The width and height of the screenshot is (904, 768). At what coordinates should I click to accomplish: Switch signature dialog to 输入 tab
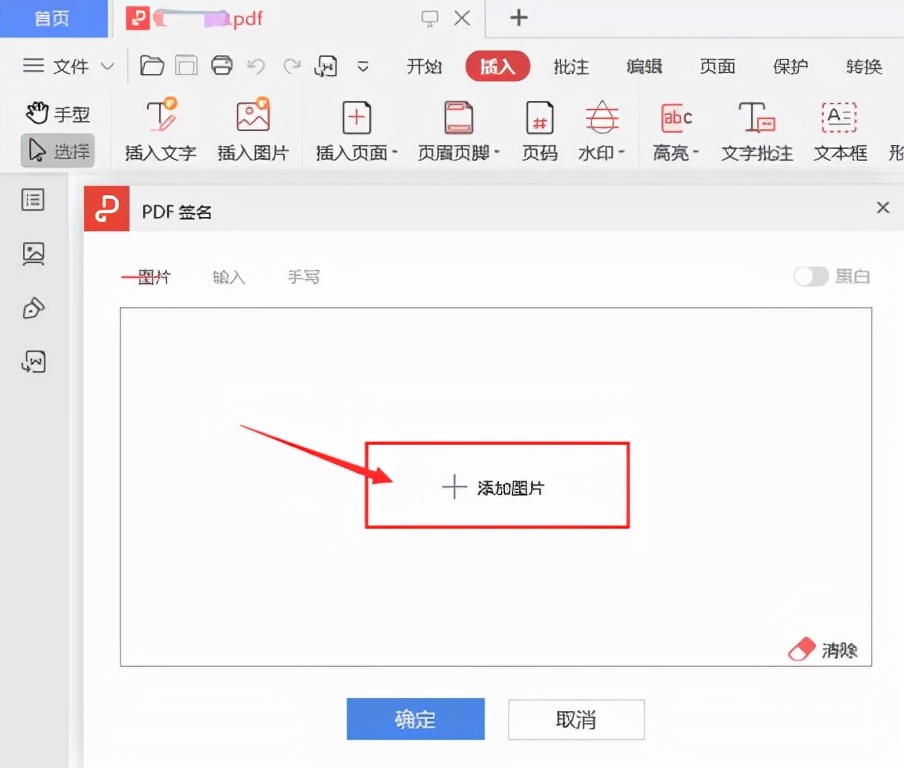pyautogui.click(x=228, y=277)
